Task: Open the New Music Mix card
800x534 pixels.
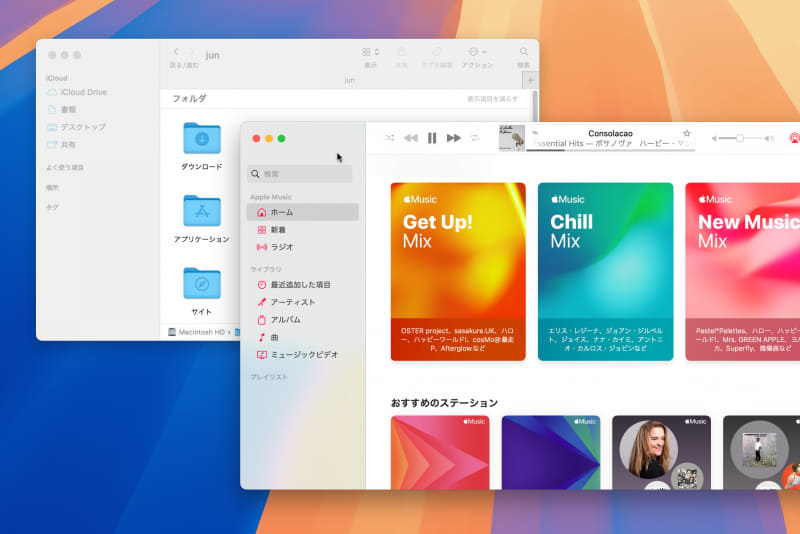Action: [x=743, y=271]
